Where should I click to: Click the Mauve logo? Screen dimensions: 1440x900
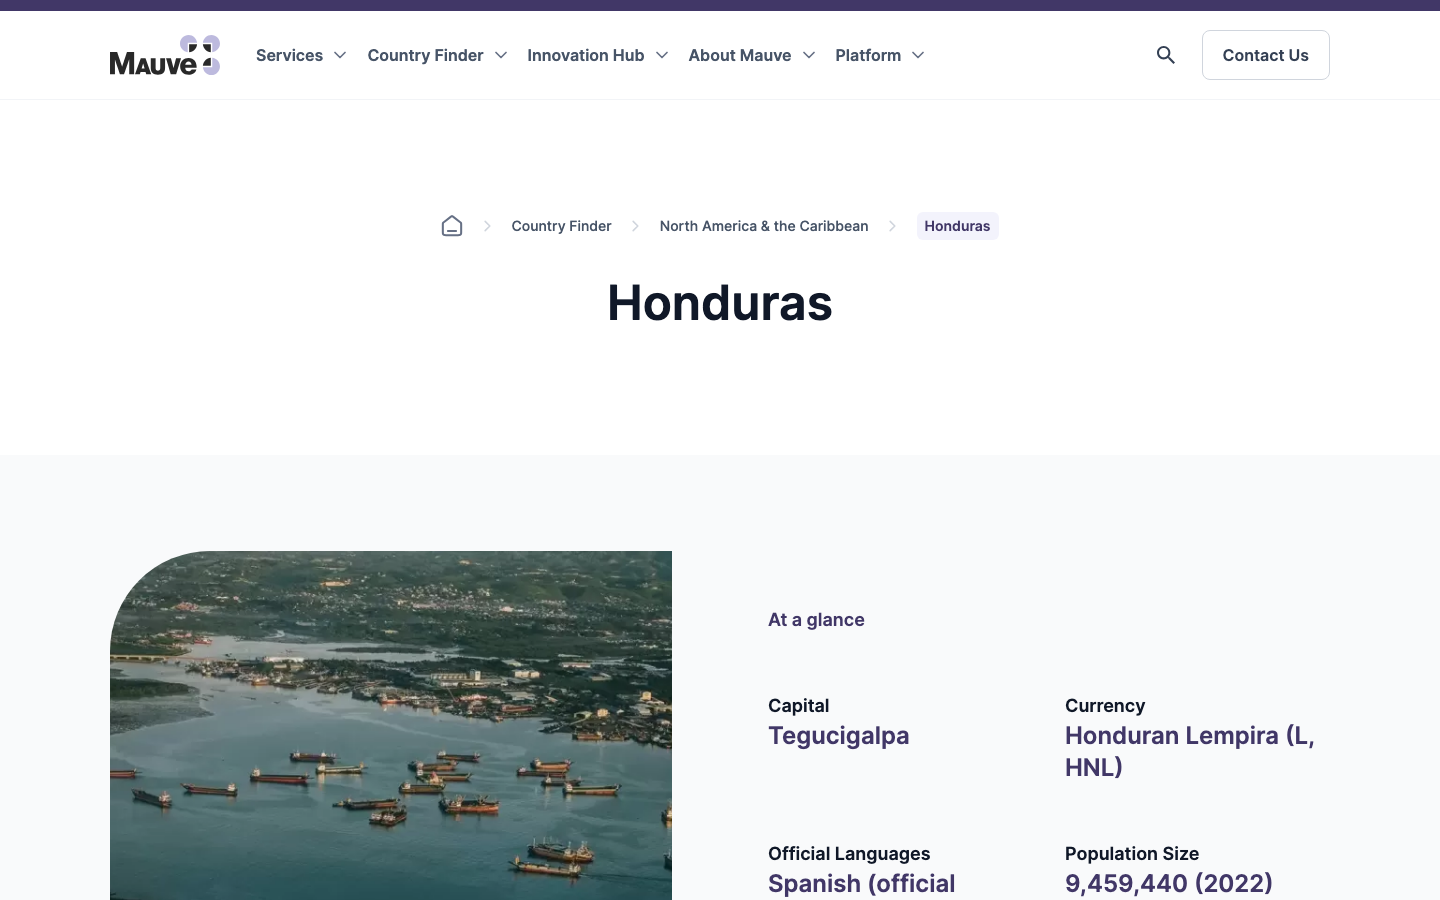click(x=165, y=55)
